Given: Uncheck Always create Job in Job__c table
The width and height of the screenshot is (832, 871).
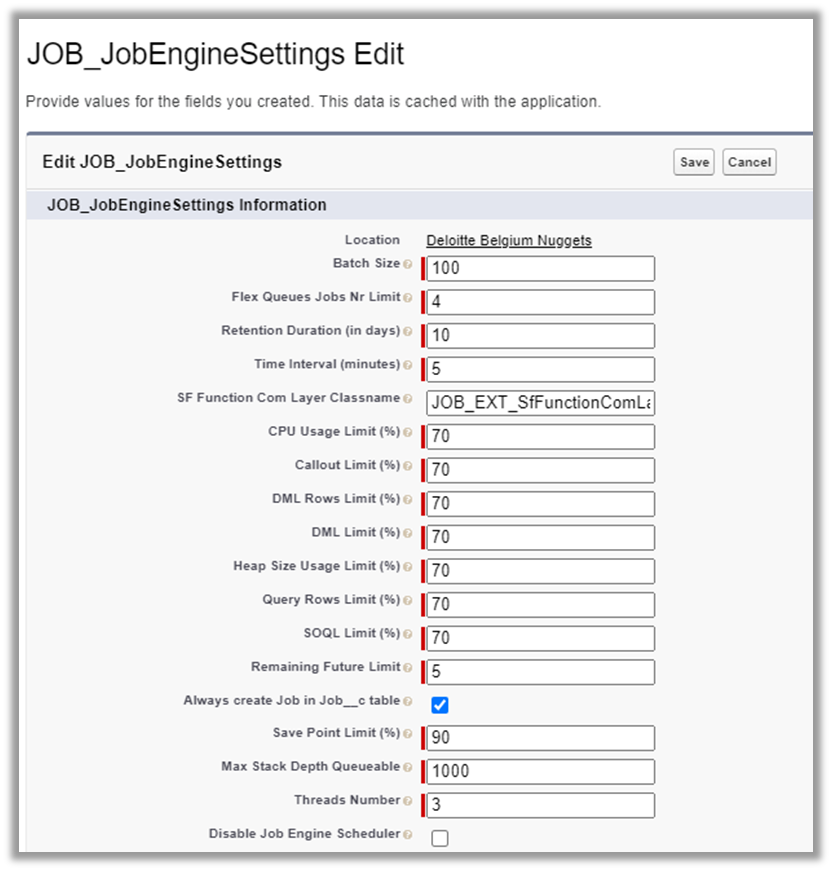Looking at the screenshot, I should coord(440,705).
